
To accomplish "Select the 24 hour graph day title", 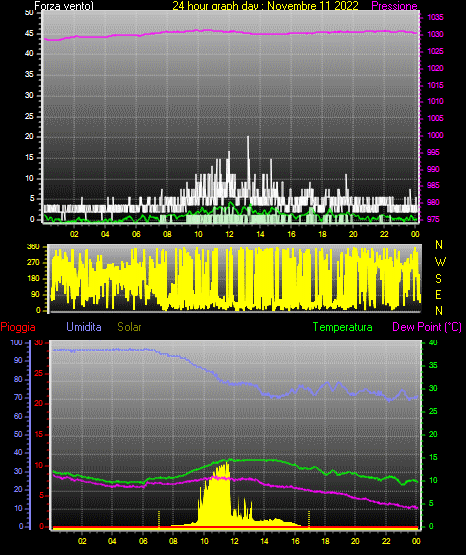I will (265, 6).
